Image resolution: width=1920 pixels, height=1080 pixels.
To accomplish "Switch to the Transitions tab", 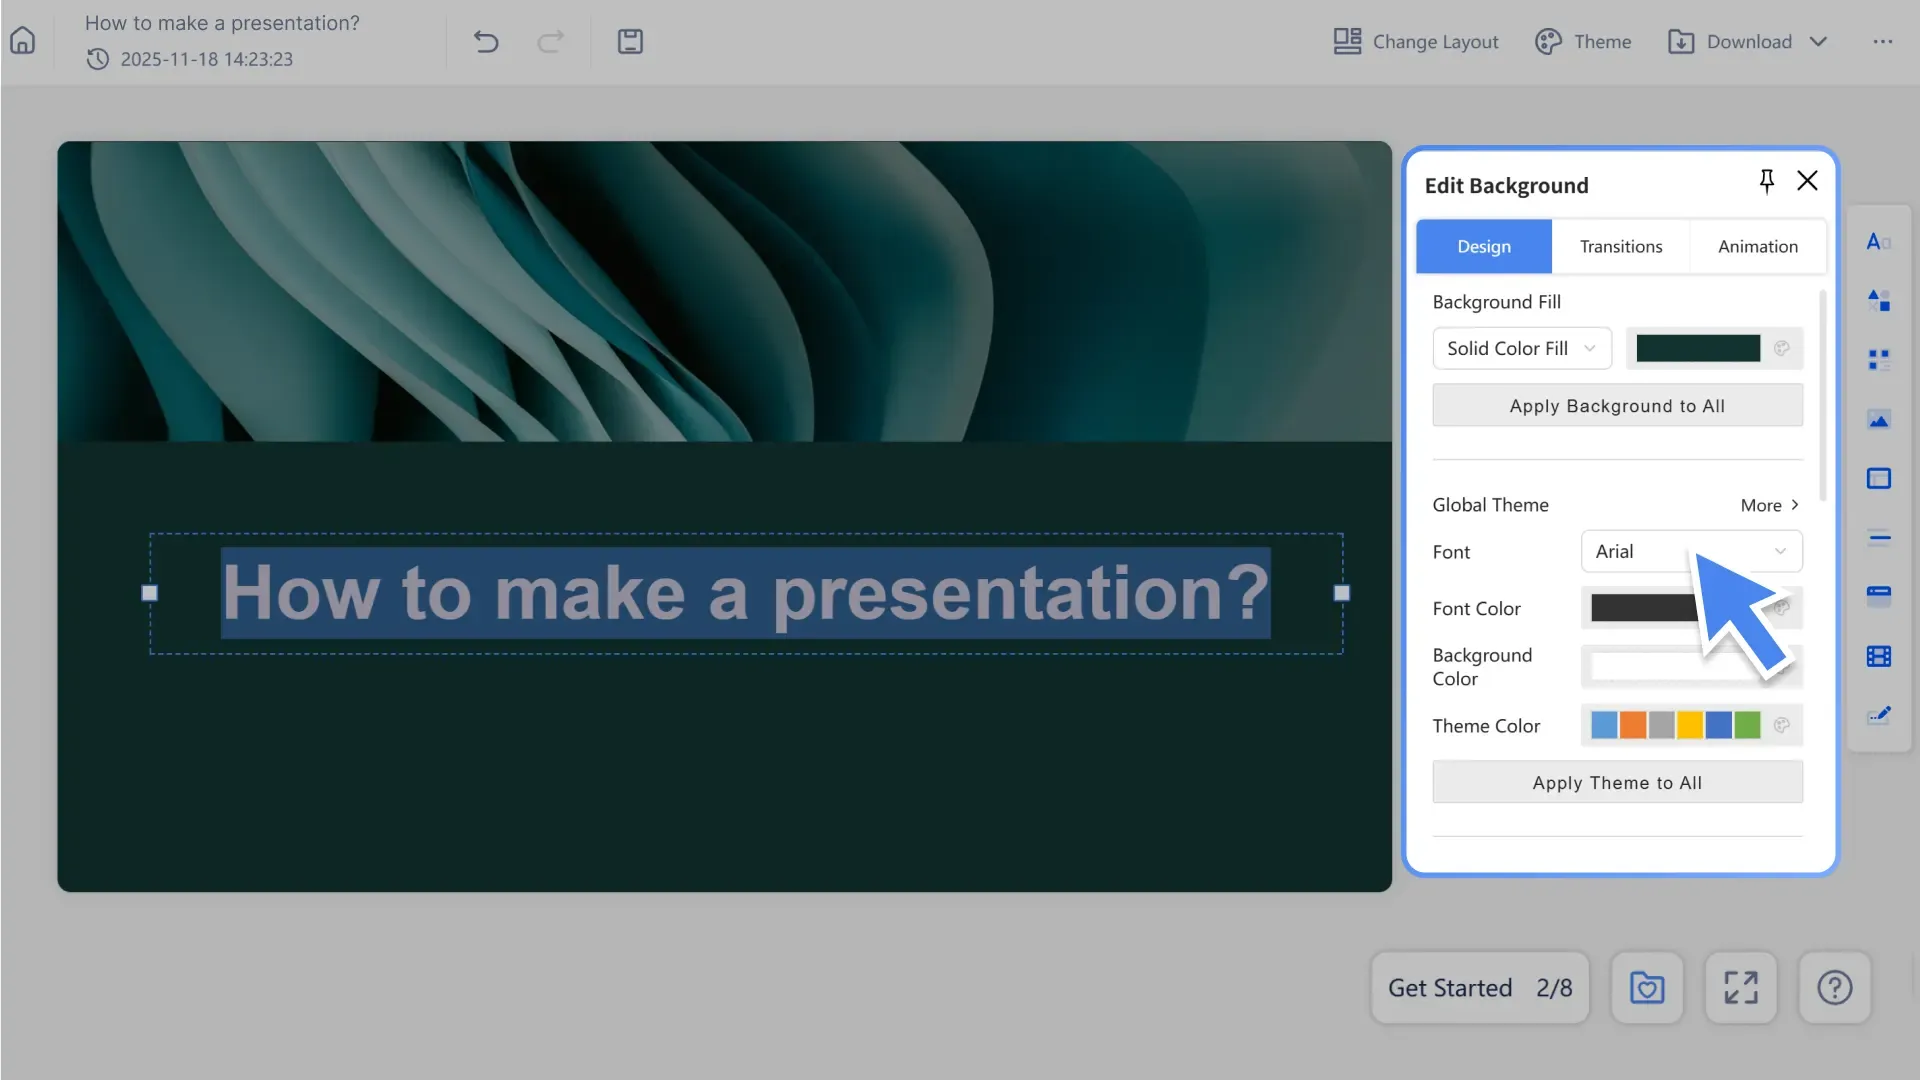I will pos(1620,246).
